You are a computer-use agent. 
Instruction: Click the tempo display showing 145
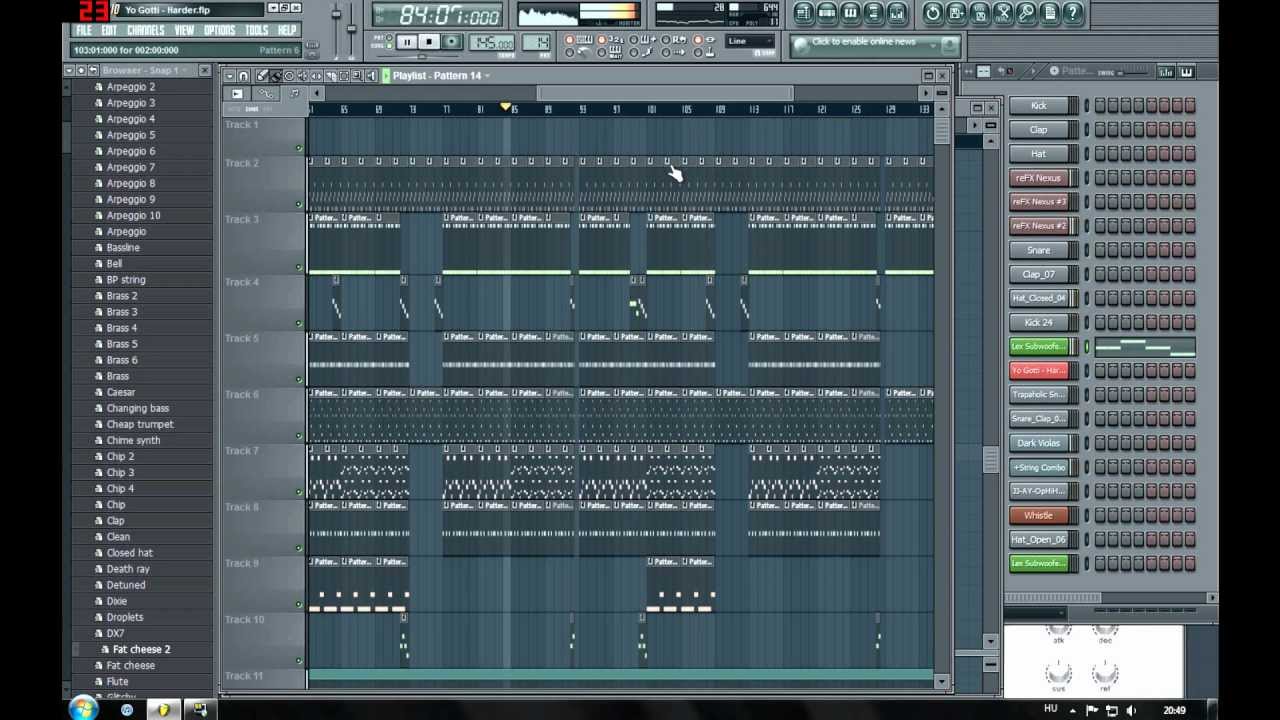(x=491, y=42)
